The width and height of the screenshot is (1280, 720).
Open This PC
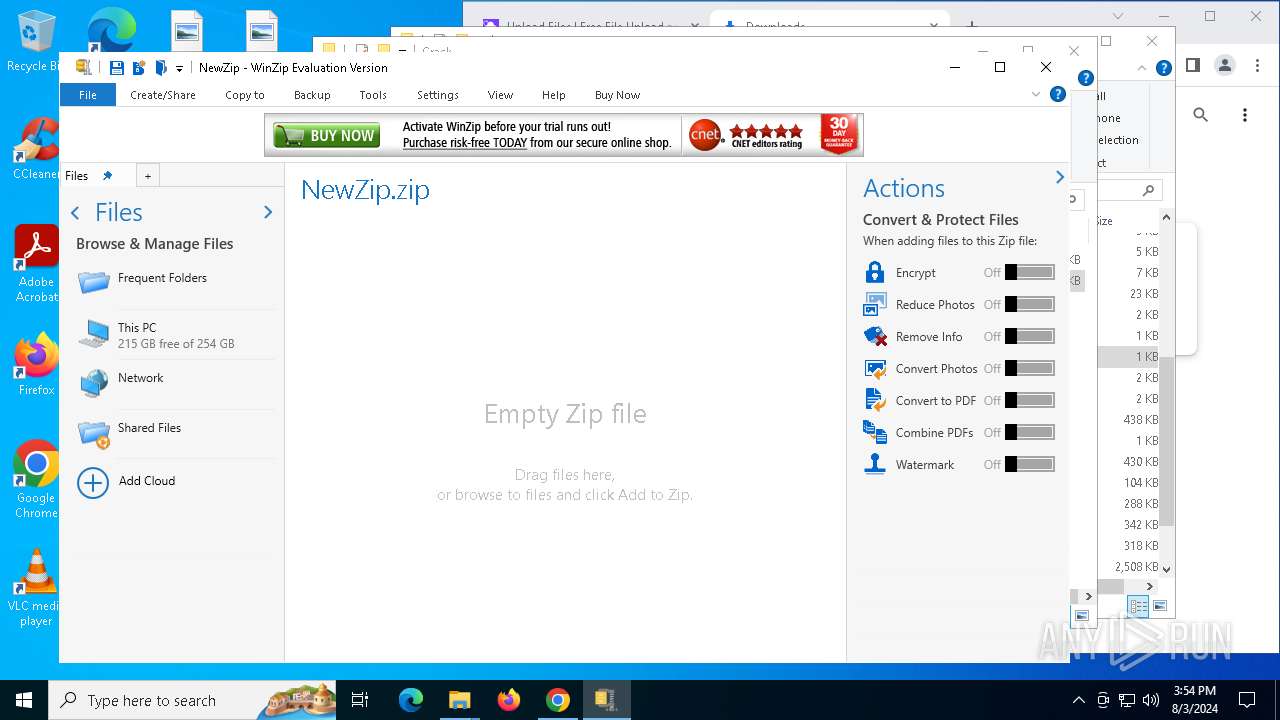(176, 335)
